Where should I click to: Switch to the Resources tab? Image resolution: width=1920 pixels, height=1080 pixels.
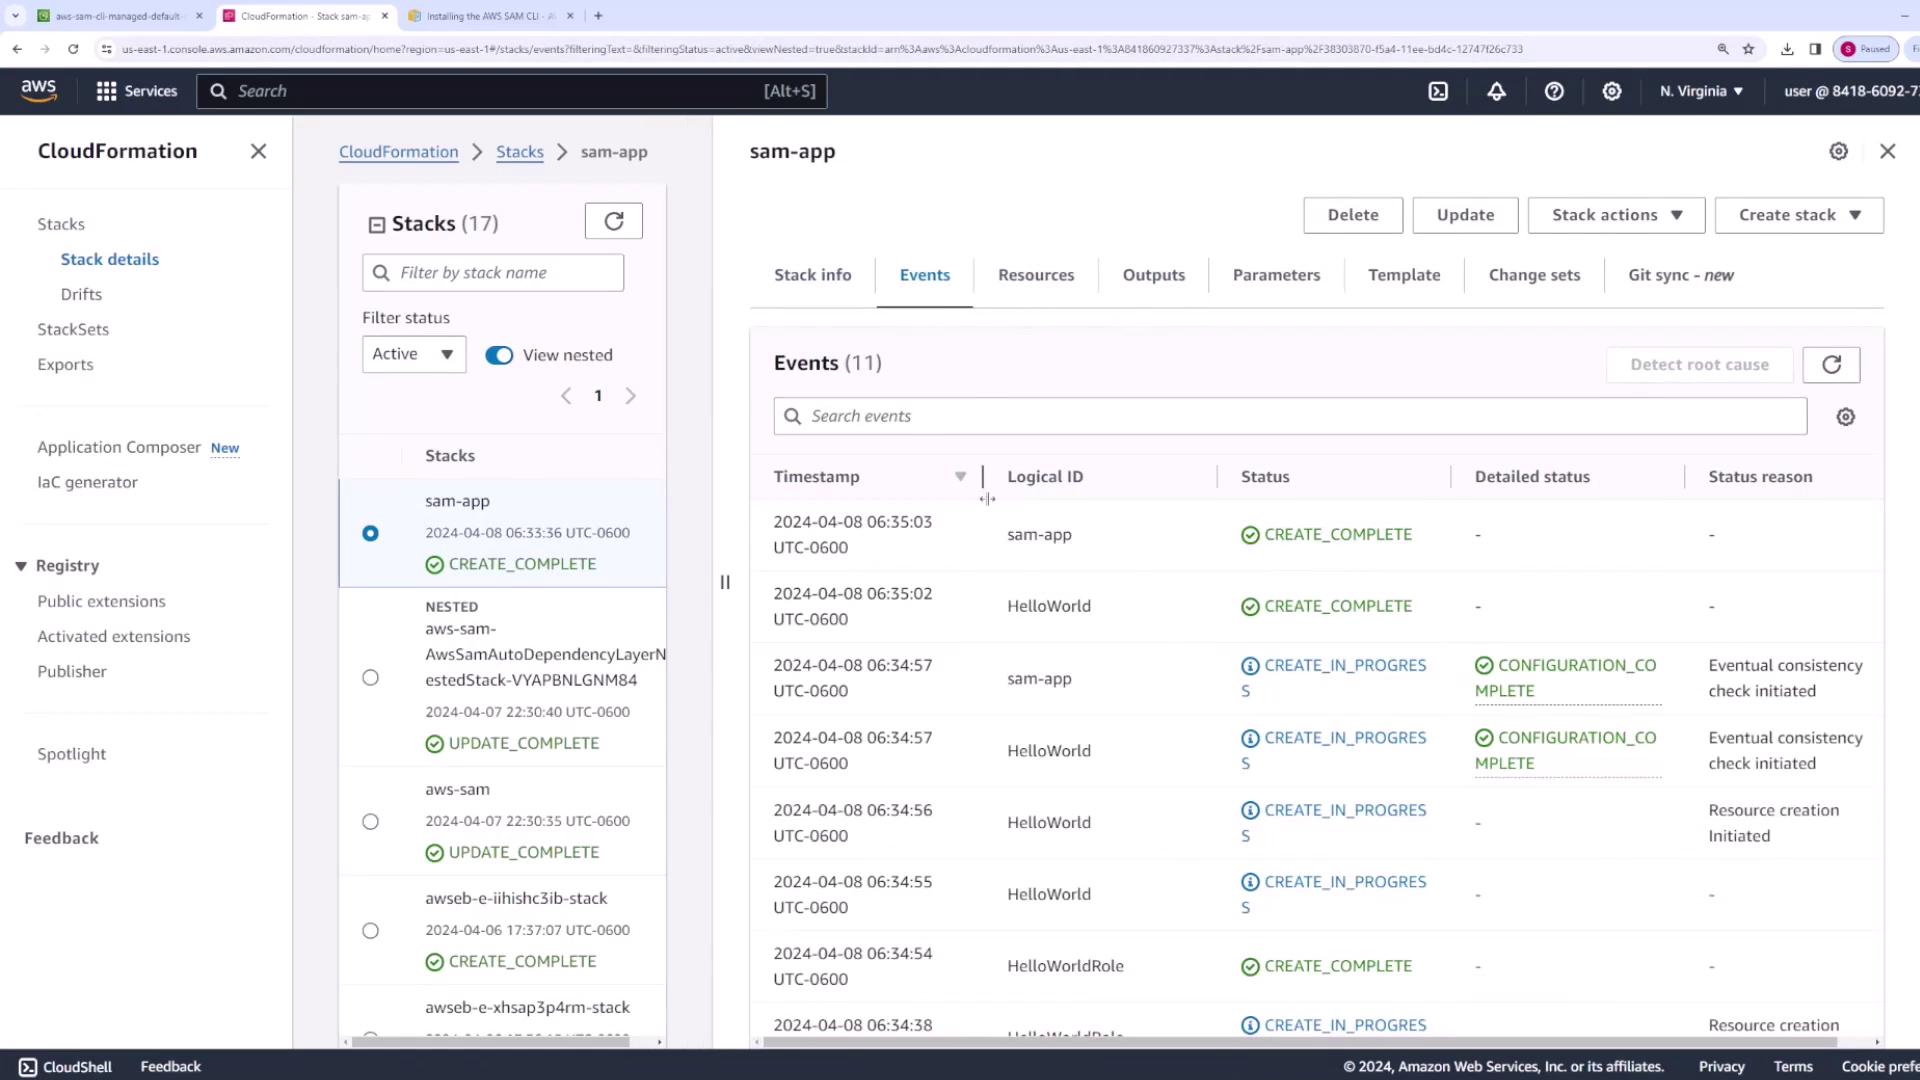click(1036, 275)
